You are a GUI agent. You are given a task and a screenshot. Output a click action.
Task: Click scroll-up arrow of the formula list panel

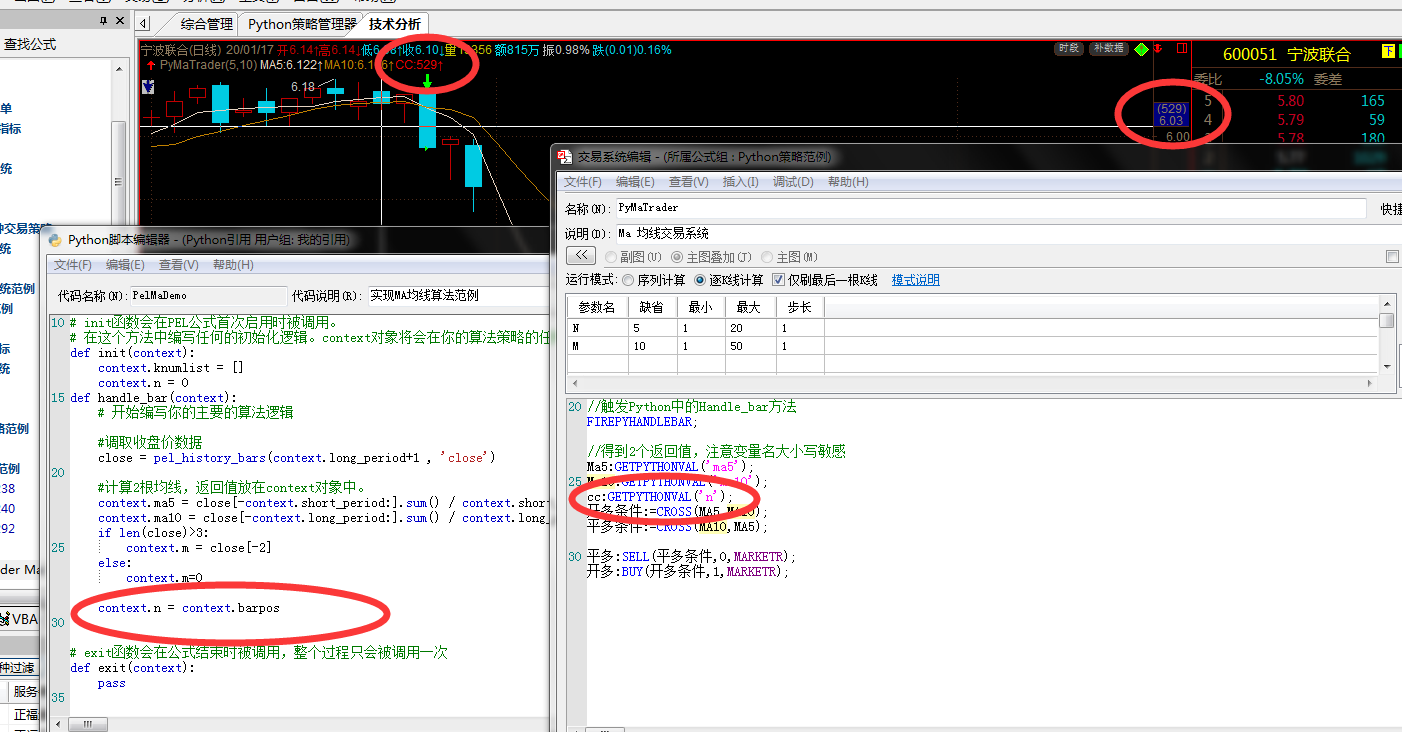point(119,67)
